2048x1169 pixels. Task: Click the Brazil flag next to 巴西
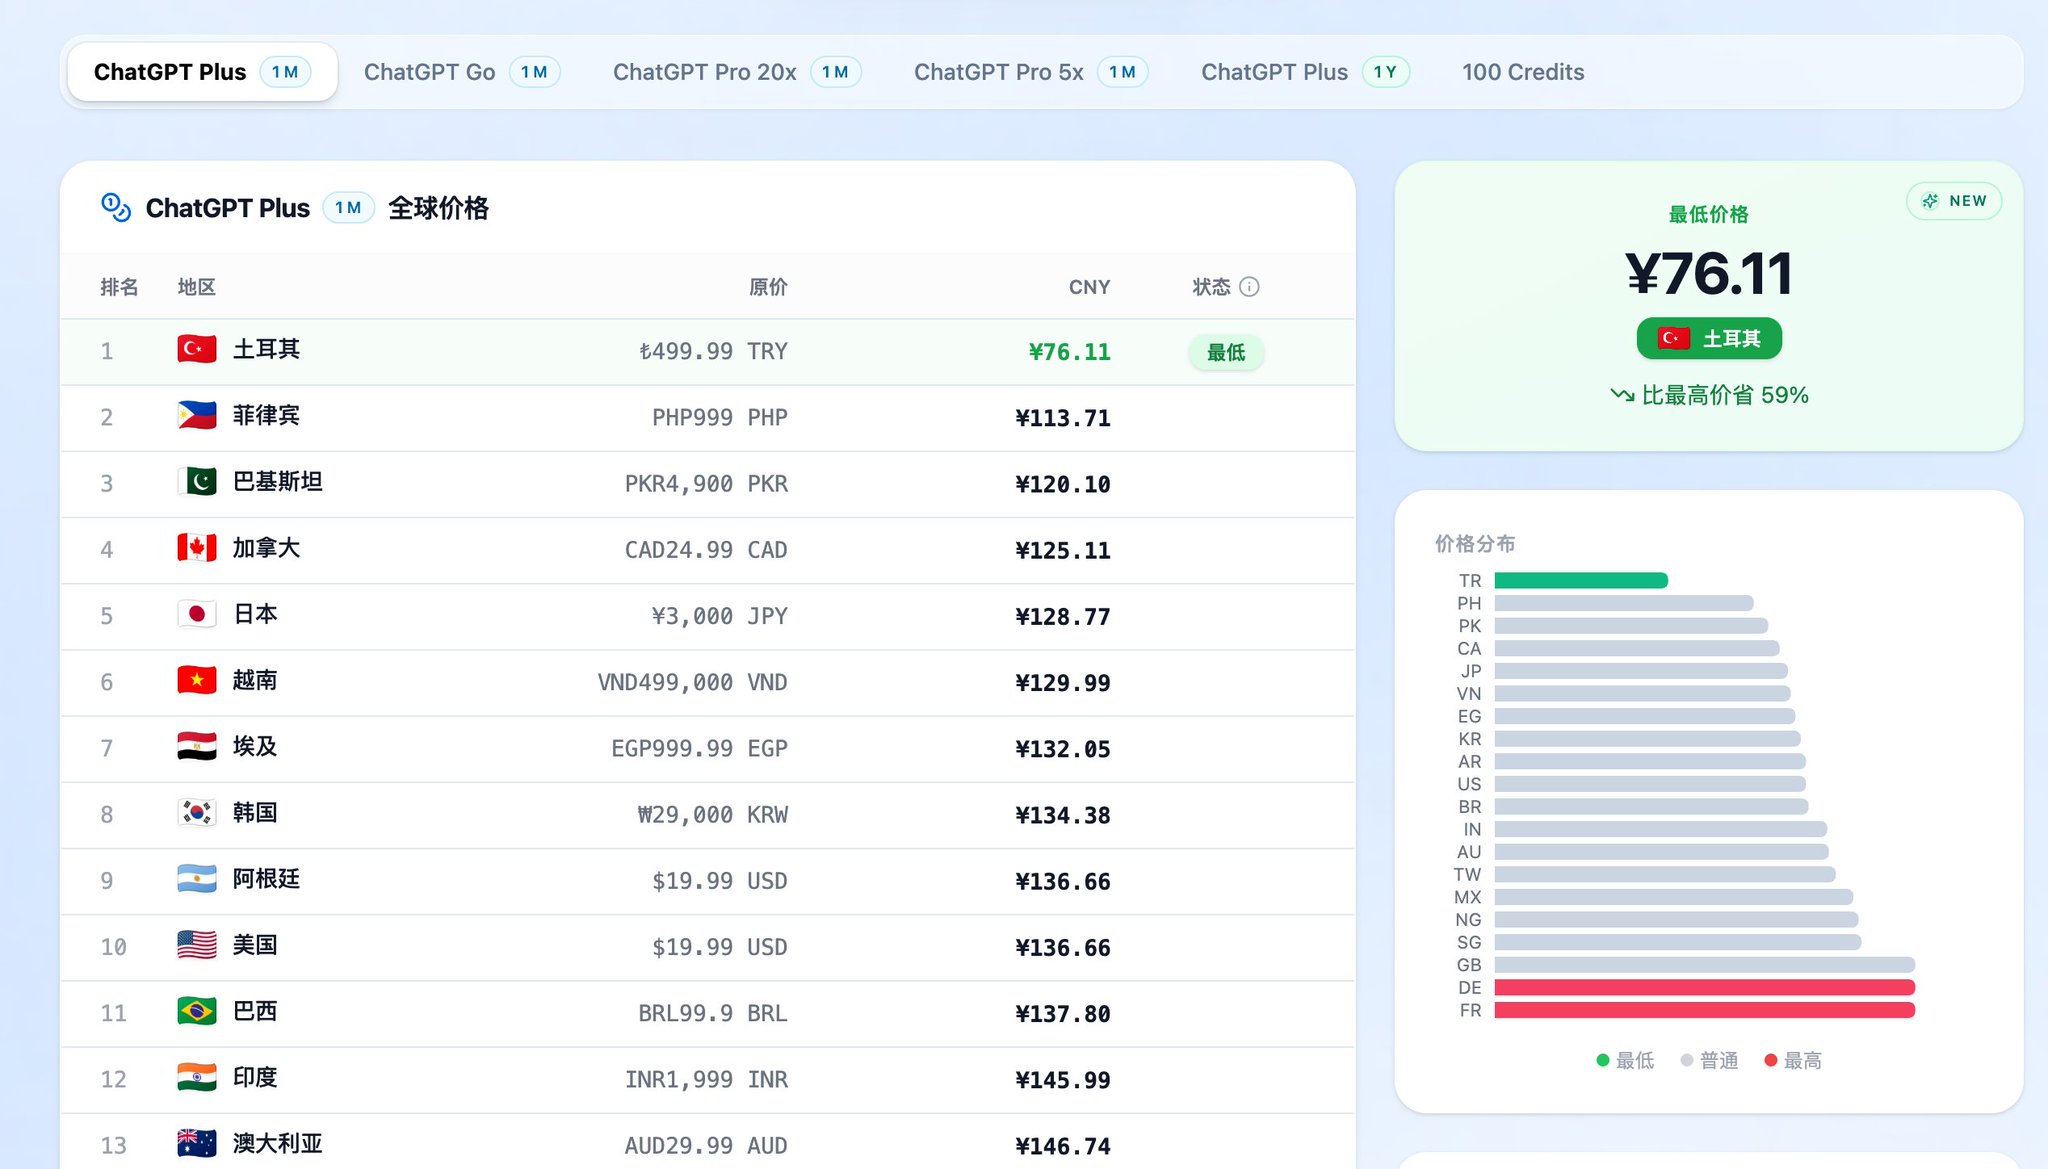[x=197, y=1011]
